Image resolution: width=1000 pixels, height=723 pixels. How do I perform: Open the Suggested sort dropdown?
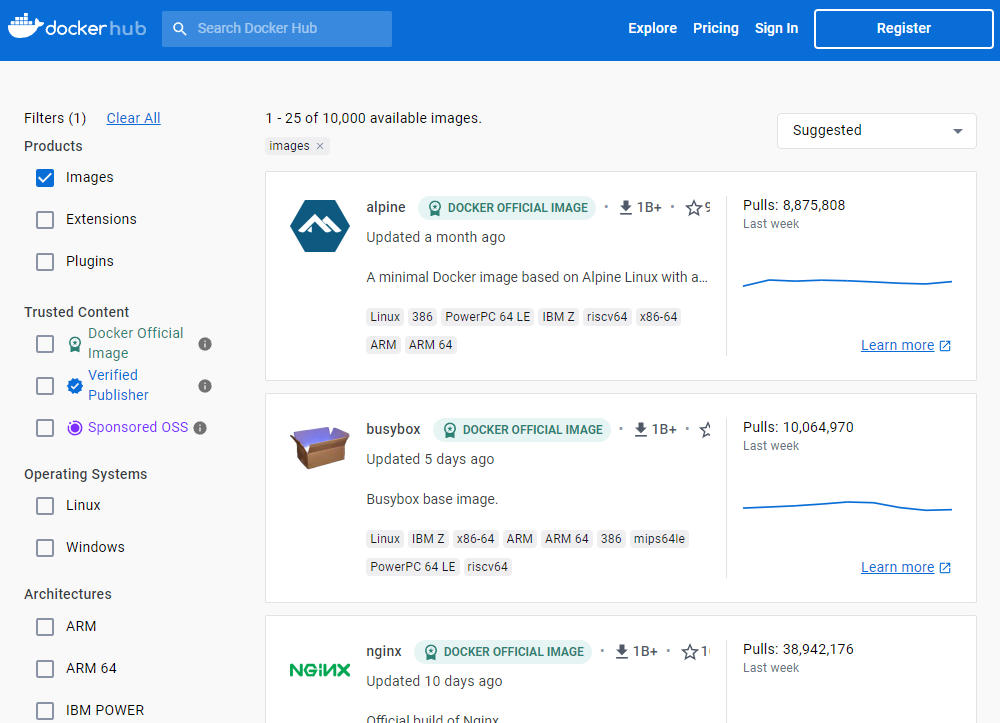(x=876, y=131)
